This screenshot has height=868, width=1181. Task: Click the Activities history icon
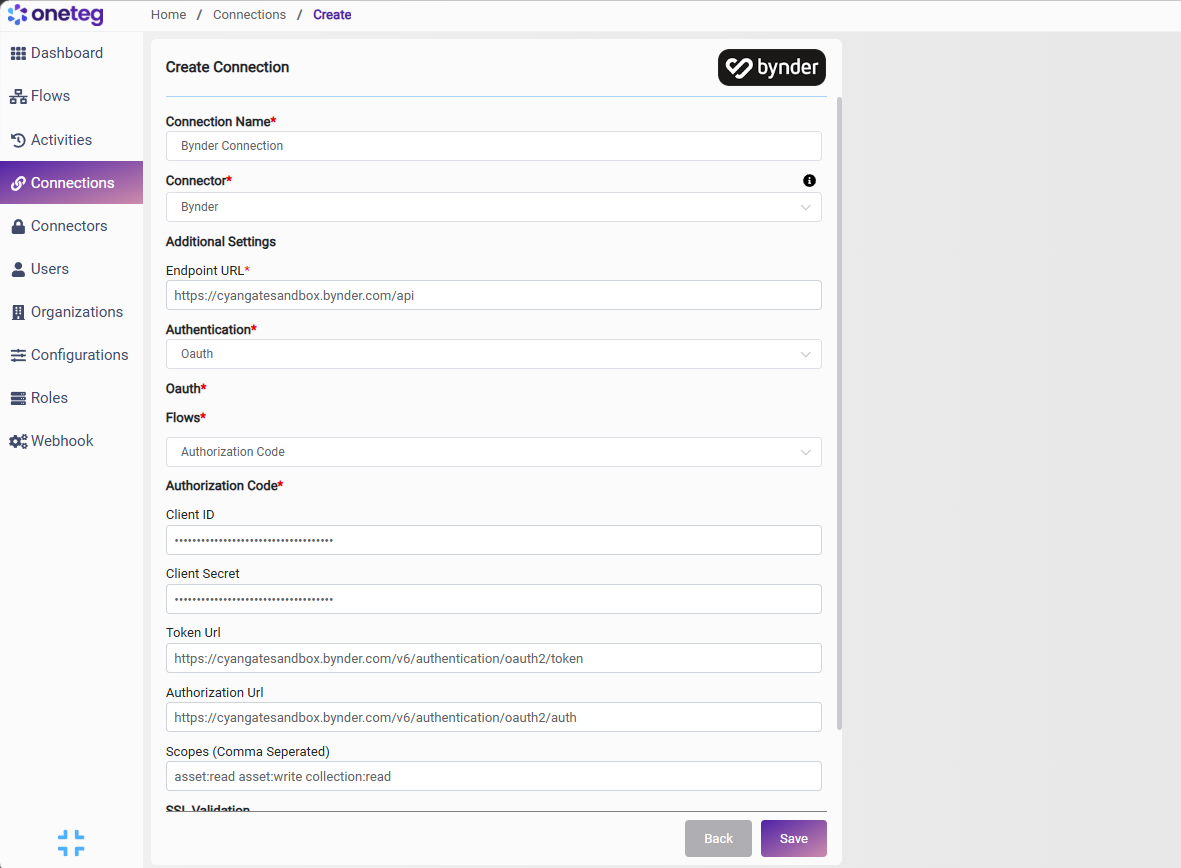coord(18,140)
